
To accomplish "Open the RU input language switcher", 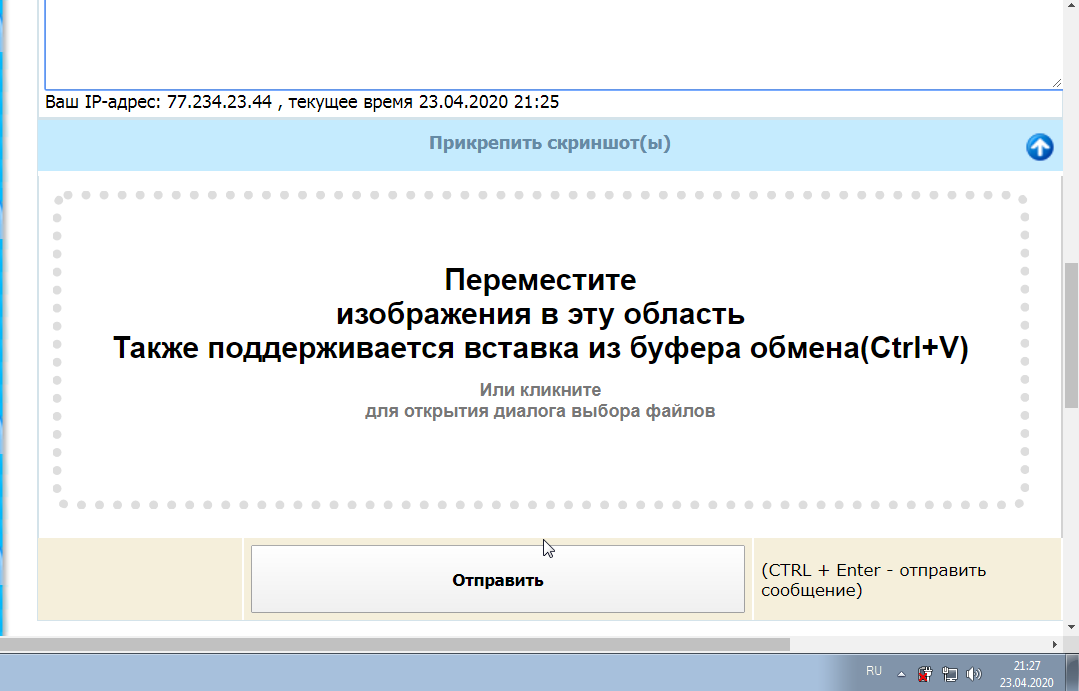I will (874, 671).
